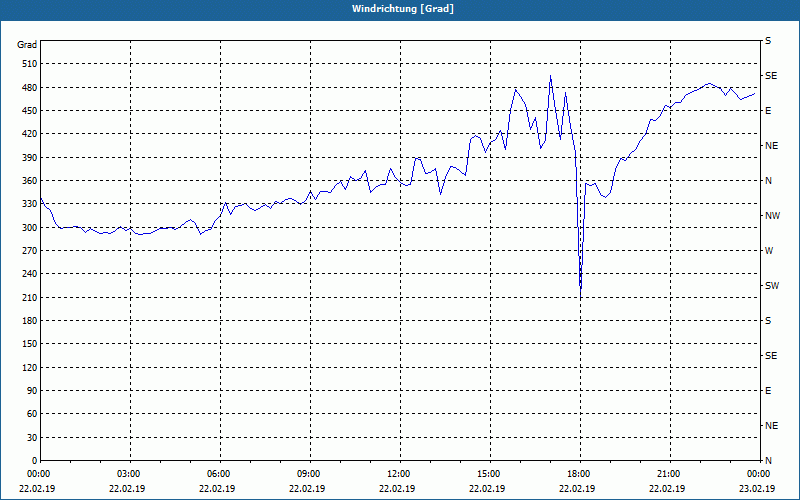Click the sharp downward spike of the blue line at 18:00
Image resolution: width=800 pixels, height=500 pixels.
[x=581, y=295]
